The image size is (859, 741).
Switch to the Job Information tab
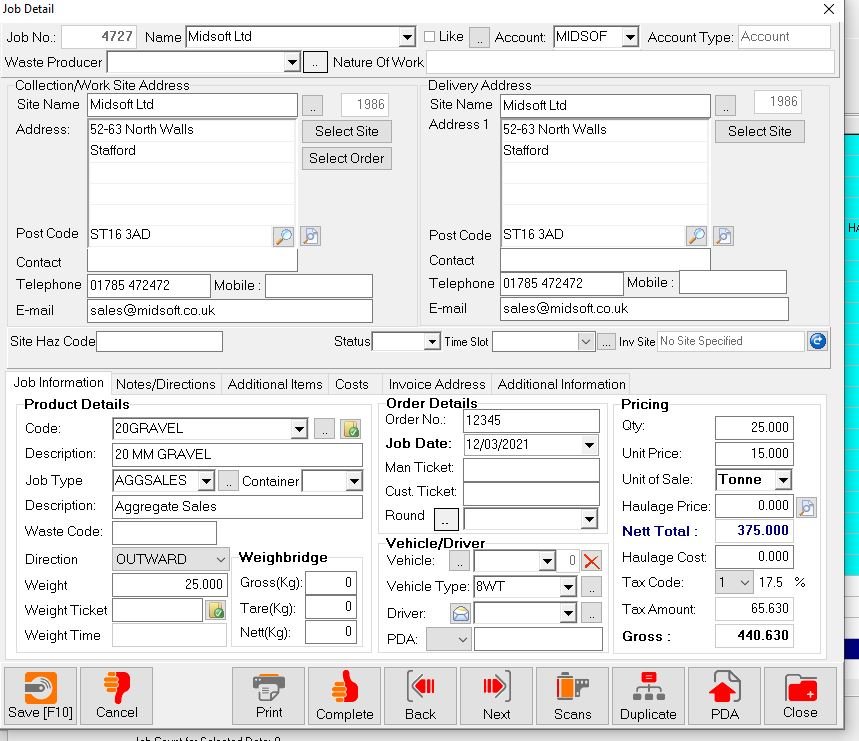tap(59, 383)
